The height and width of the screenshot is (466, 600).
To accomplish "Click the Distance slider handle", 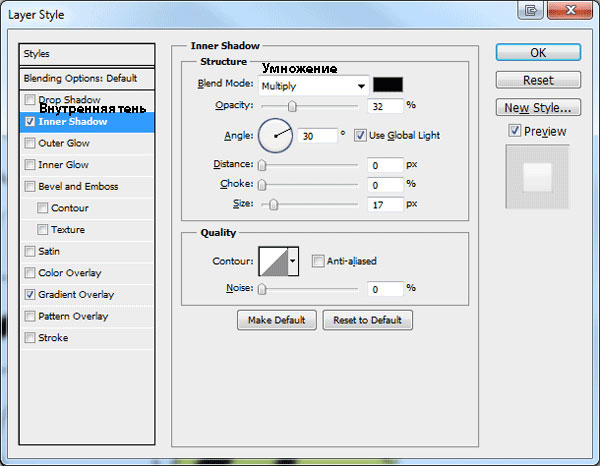I will pos(262,165).
